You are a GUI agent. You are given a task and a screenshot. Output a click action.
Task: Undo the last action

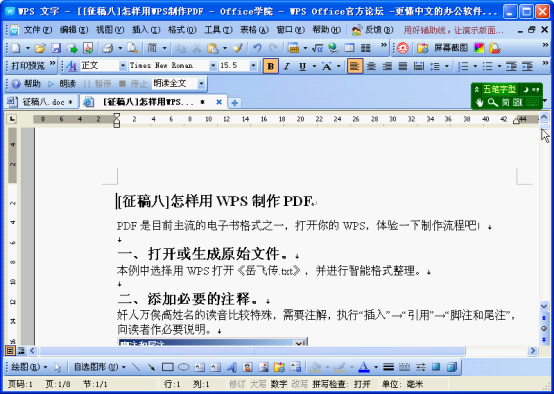tap(257, 48)
